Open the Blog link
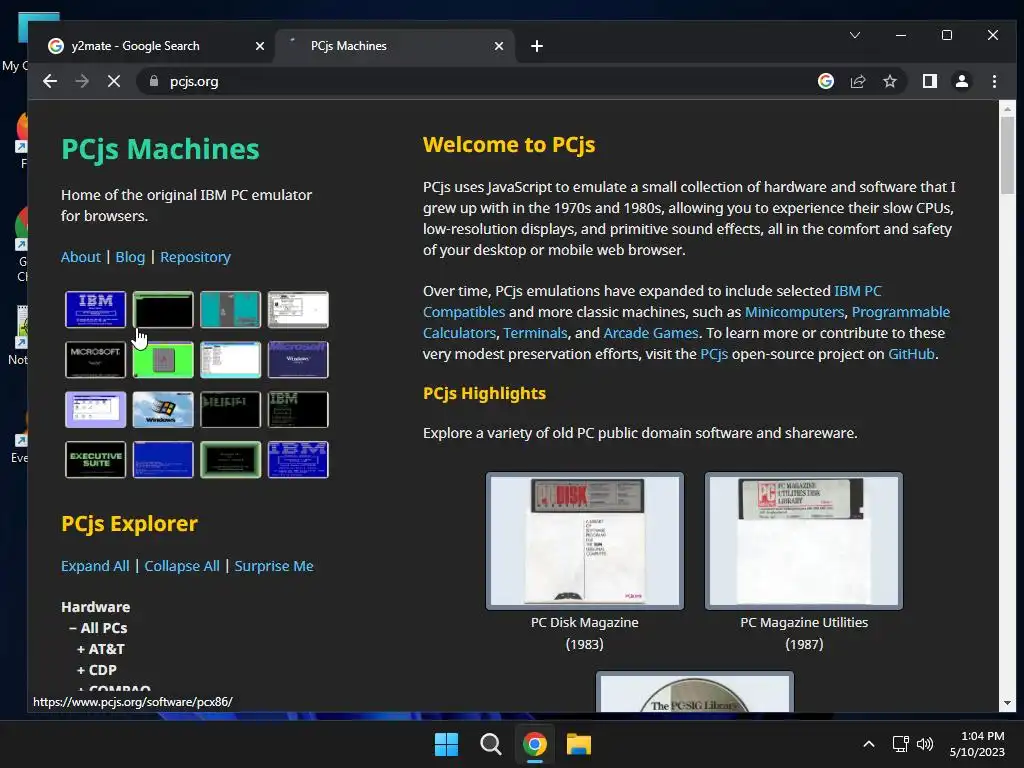This screenshot has width=1024, height=768. pos(130,257)
